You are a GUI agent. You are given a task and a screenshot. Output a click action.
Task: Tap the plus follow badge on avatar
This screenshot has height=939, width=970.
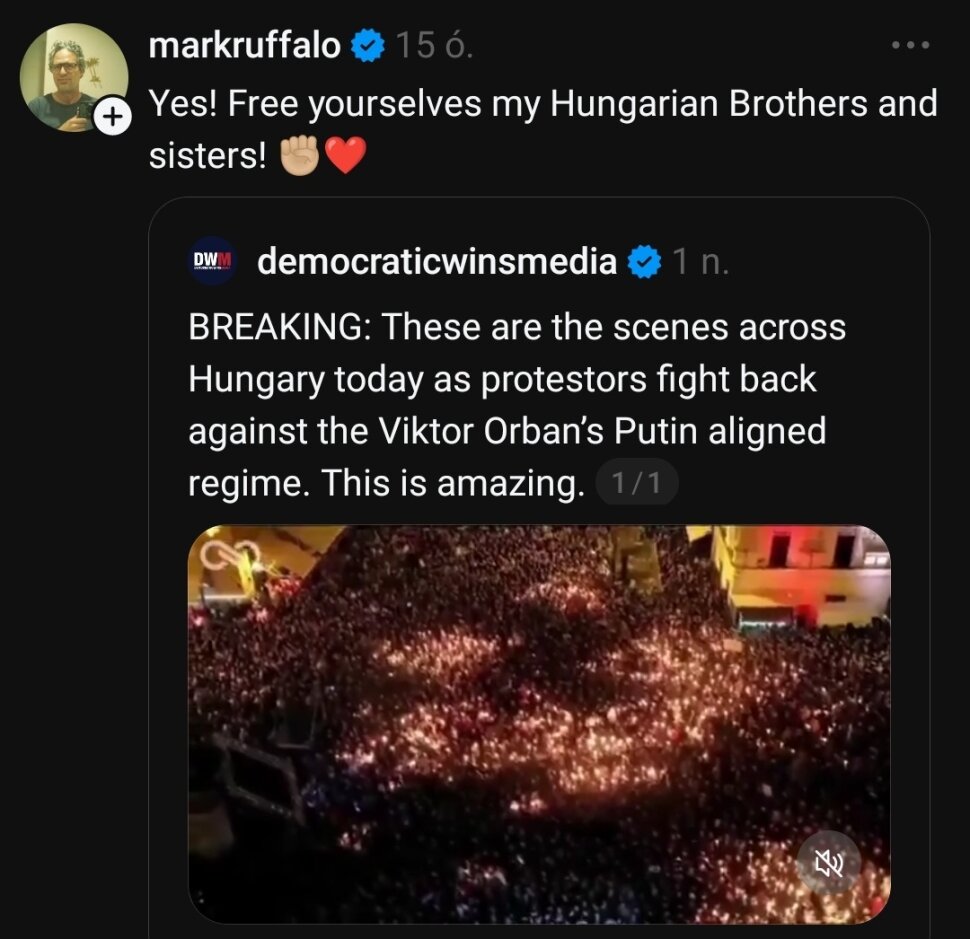(x=111, y=118)
